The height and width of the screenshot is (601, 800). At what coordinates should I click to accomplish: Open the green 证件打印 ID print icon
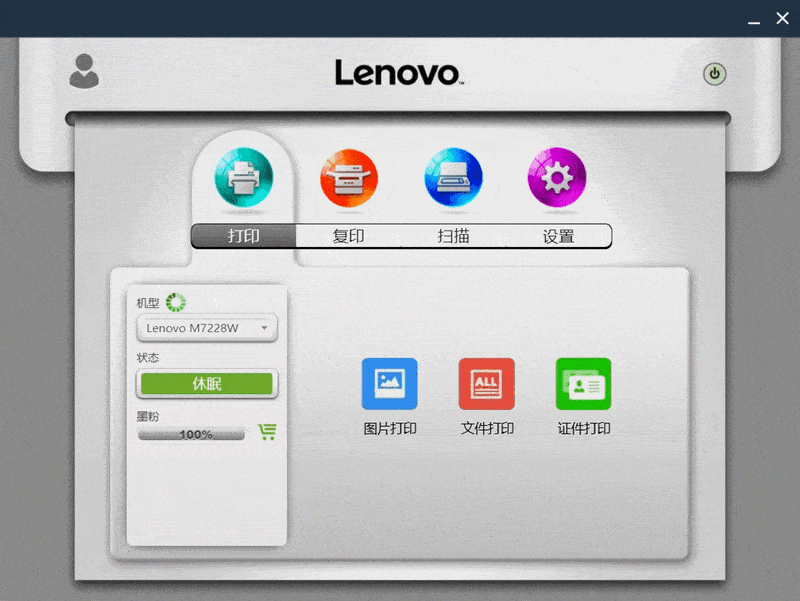coord(584,384)
